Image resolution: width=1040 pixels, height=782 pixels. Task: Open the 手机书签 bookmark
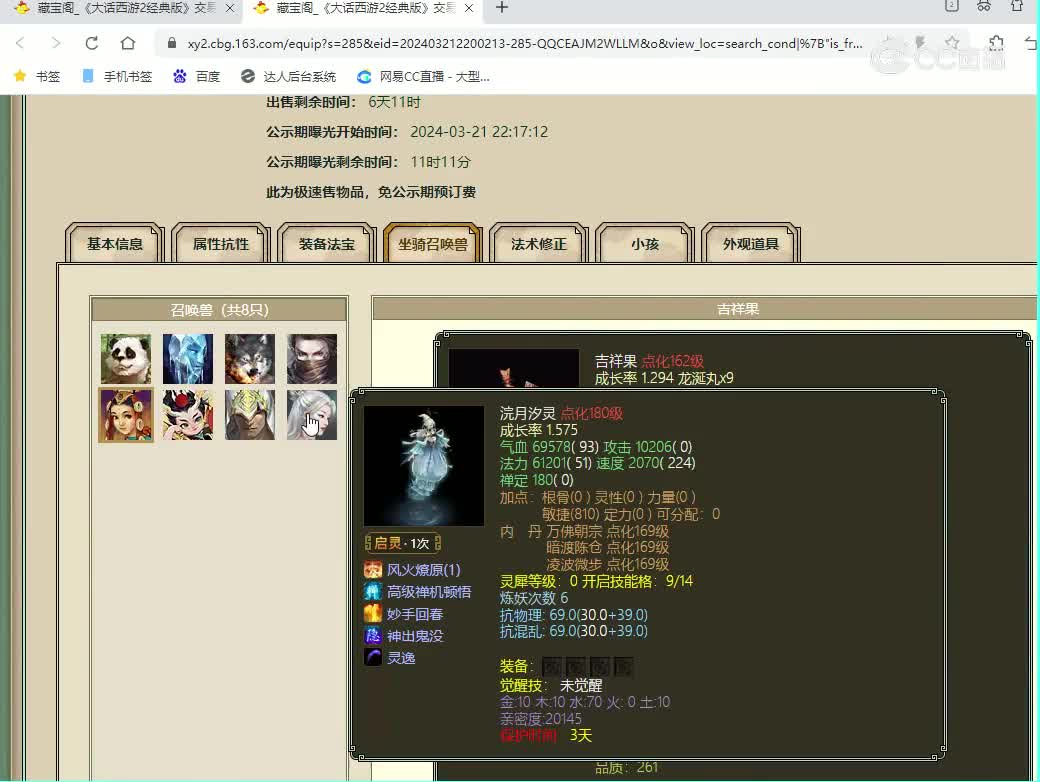click(x=117, y=76)
